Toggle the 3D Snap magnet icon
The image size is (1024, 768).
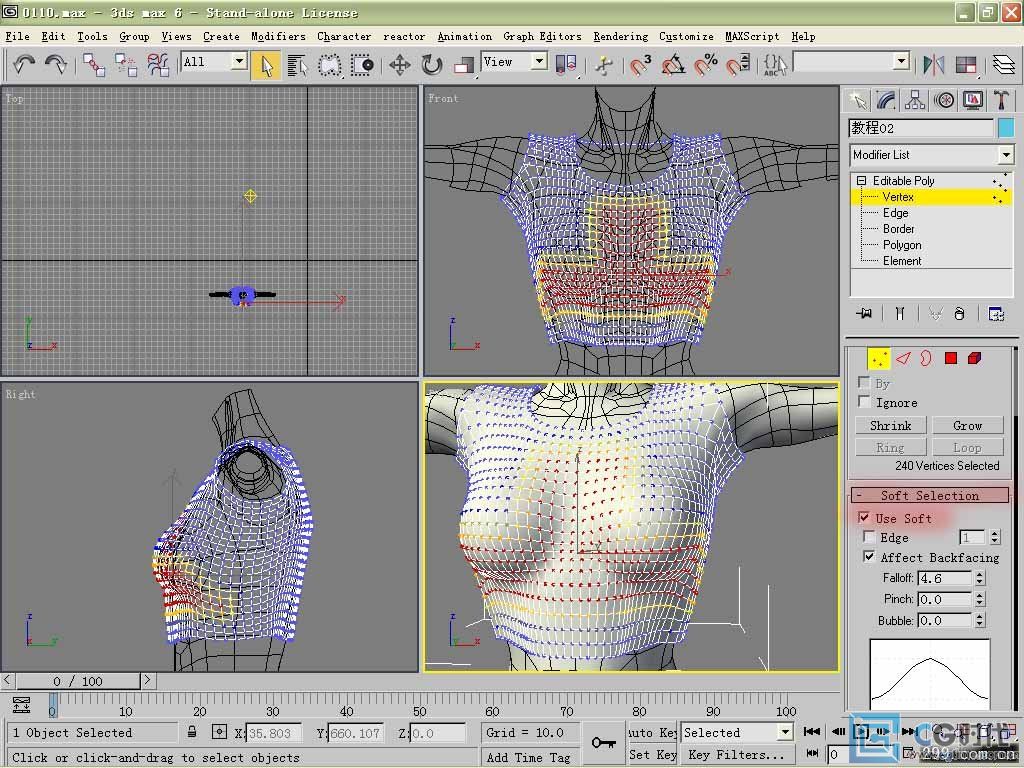641,65
